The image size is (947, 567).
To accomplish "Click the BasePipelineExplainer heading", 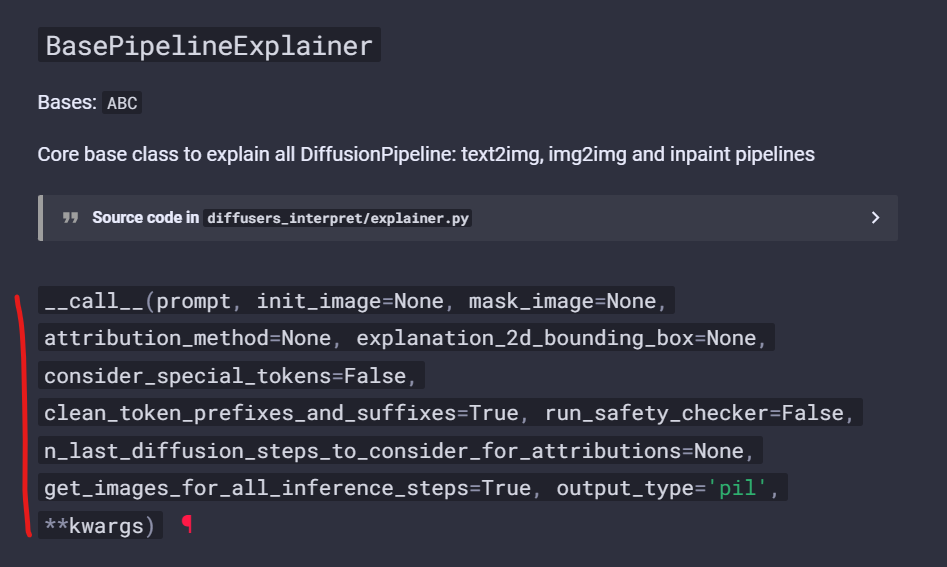I will pyautogui.click(x=209, y=45).
